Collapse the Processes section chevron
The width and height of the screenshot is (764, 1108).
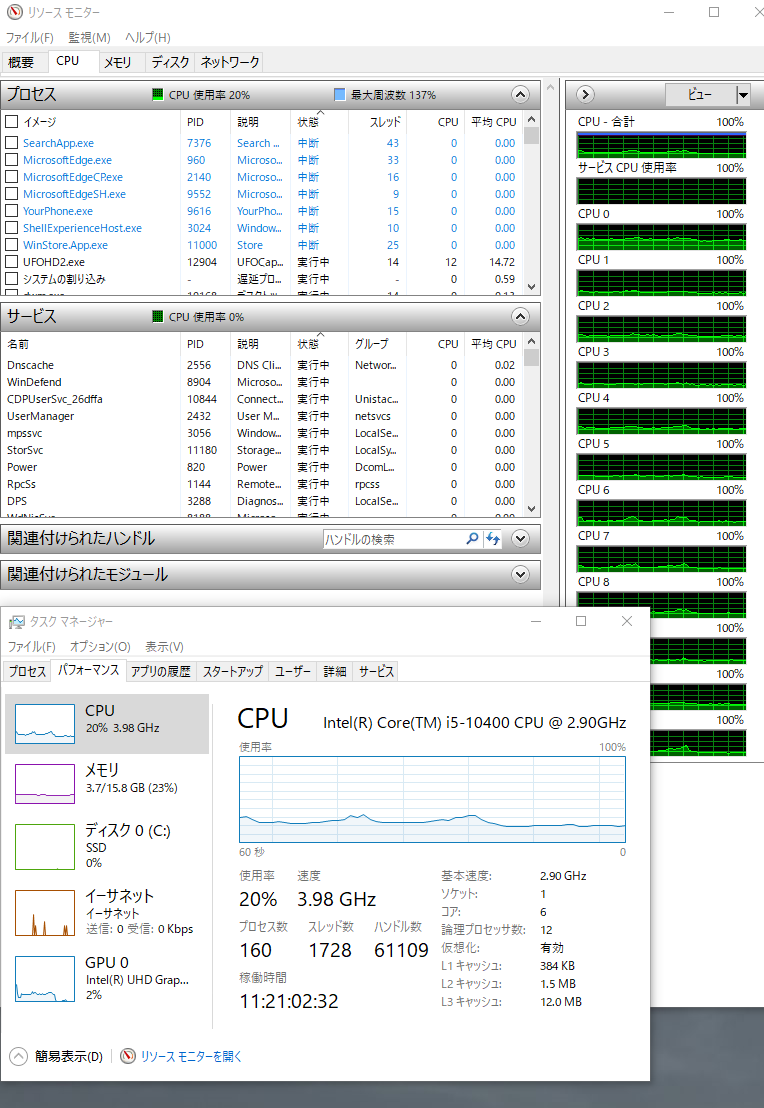click(519, 95)
